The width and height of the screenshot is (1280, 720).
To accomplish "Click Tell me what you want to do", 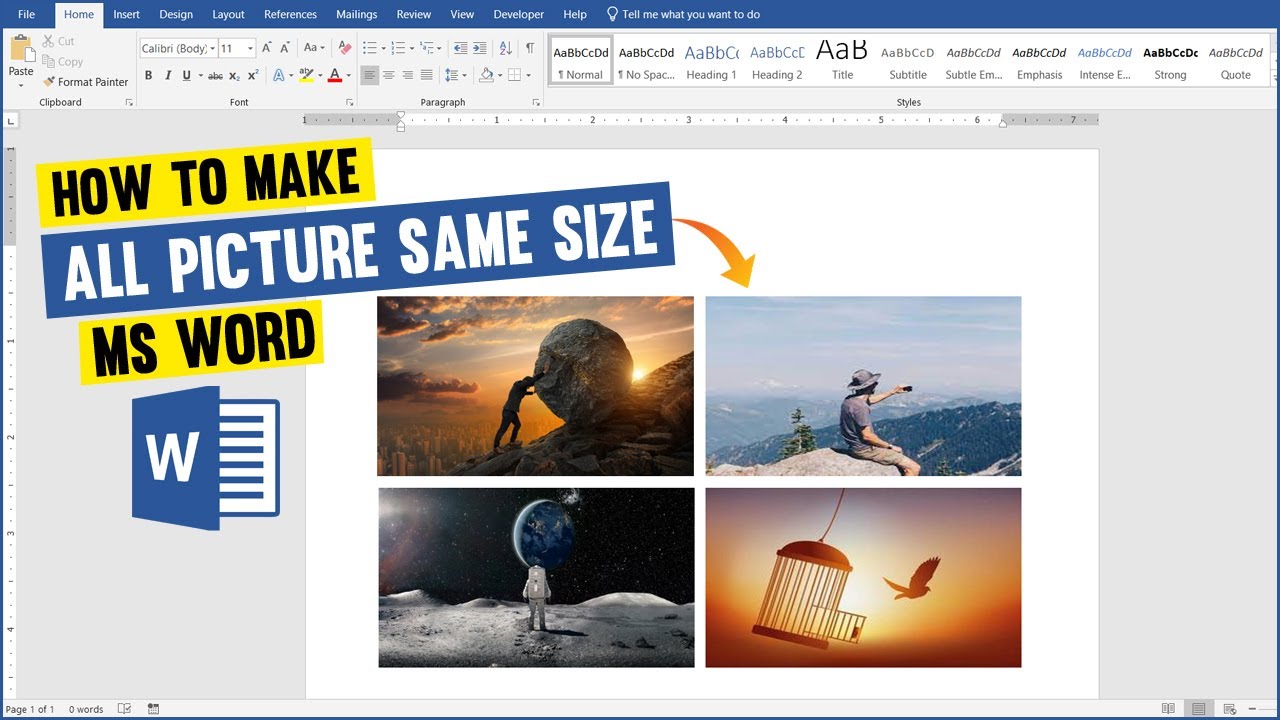I will tap(684, 14).
